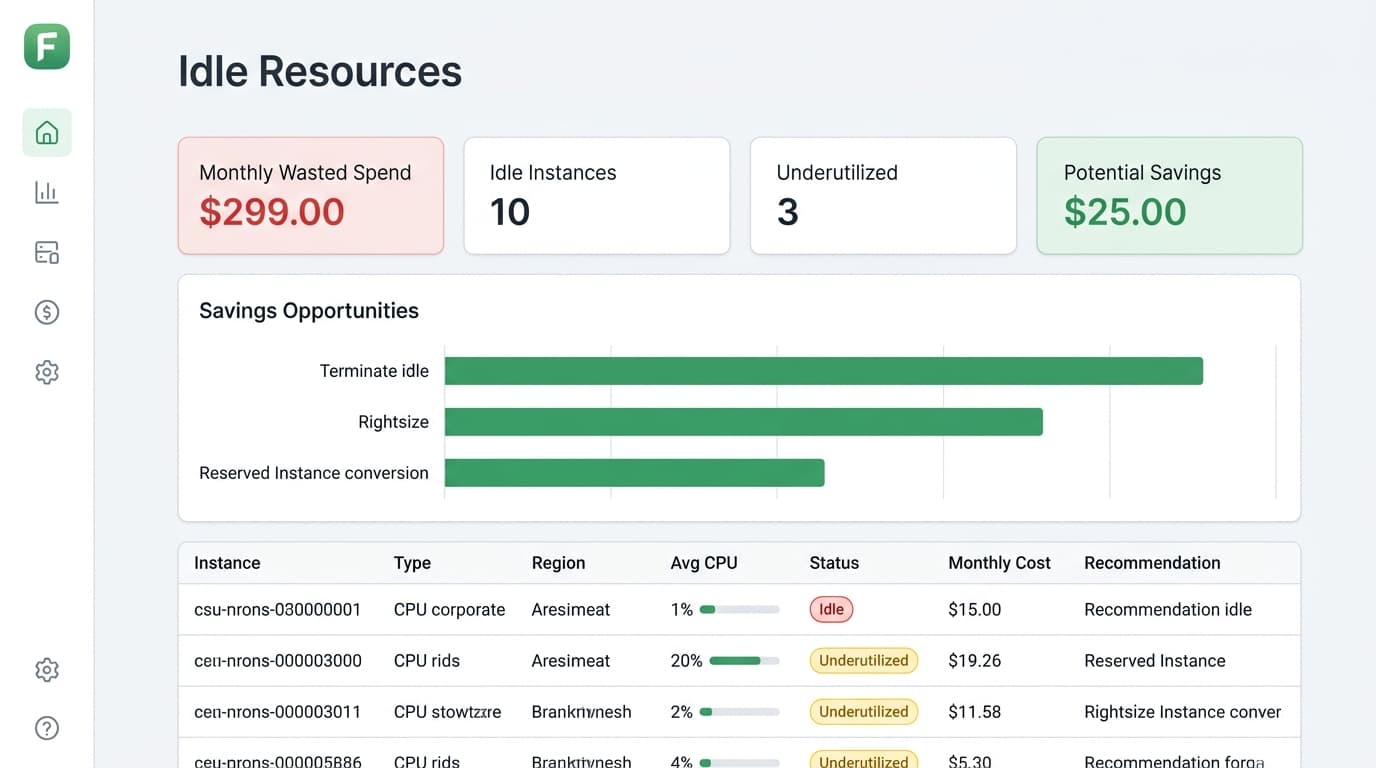
Task: Click Aresimeat region in the Idle row
Action: tap(571, 609)
